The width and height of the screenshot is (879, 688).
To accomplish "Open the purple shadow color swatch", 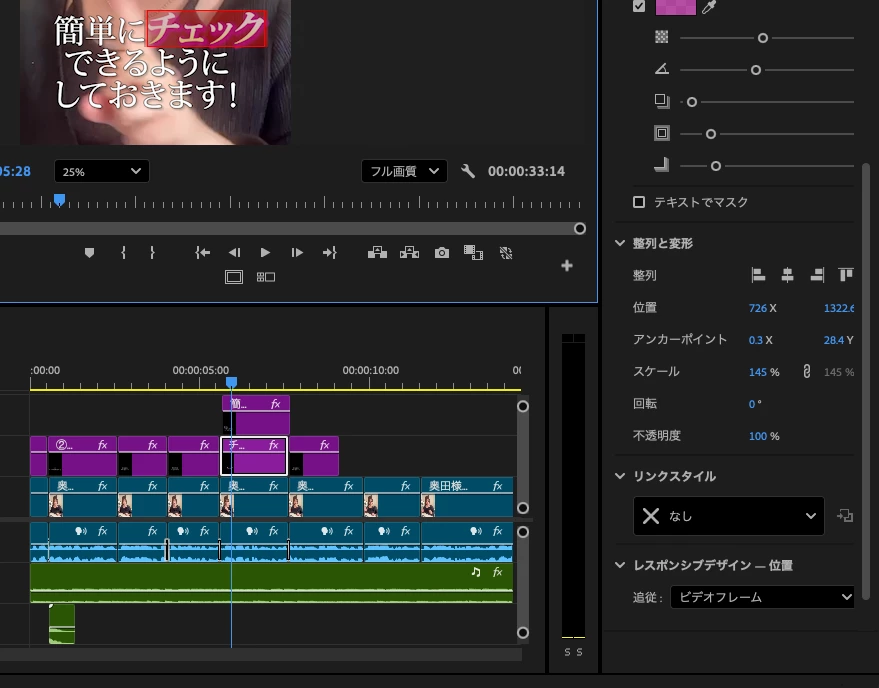I will click(x=676, y=7).
